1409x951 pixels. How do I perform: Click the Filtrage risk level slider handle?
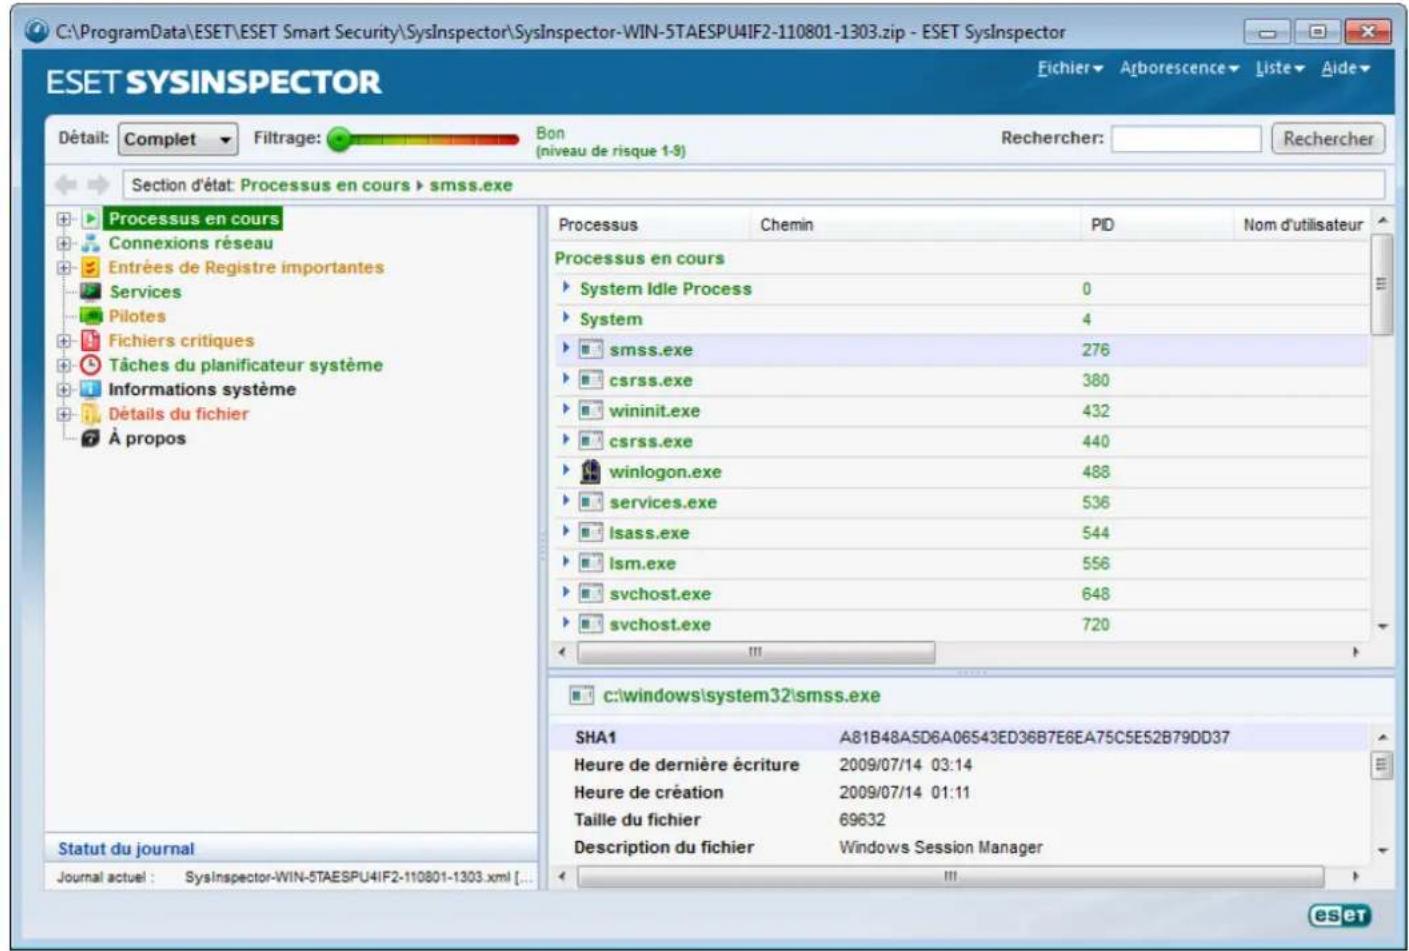(x=340, y=139)
